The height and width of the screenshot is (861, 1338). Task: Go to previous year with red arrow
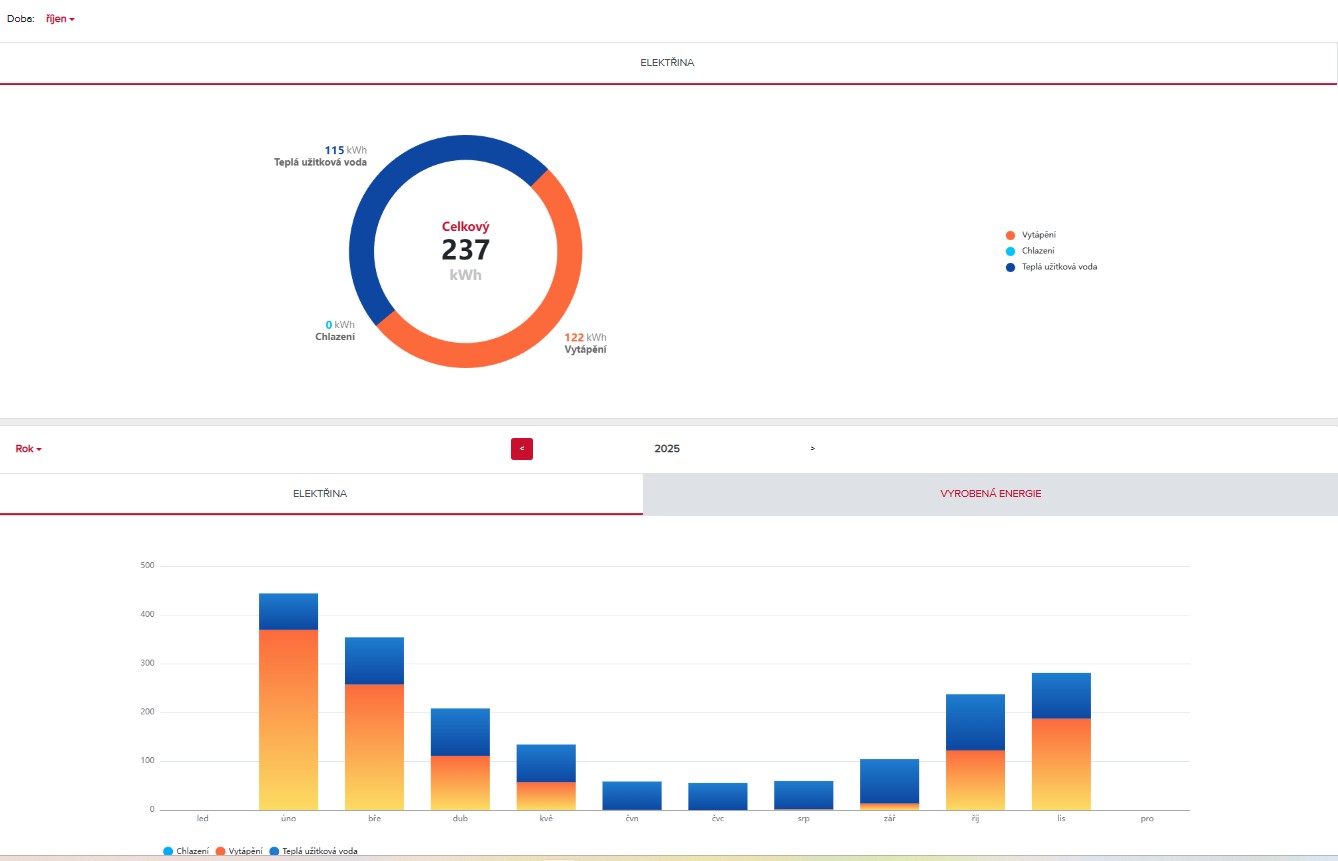[x=521, y=449]
